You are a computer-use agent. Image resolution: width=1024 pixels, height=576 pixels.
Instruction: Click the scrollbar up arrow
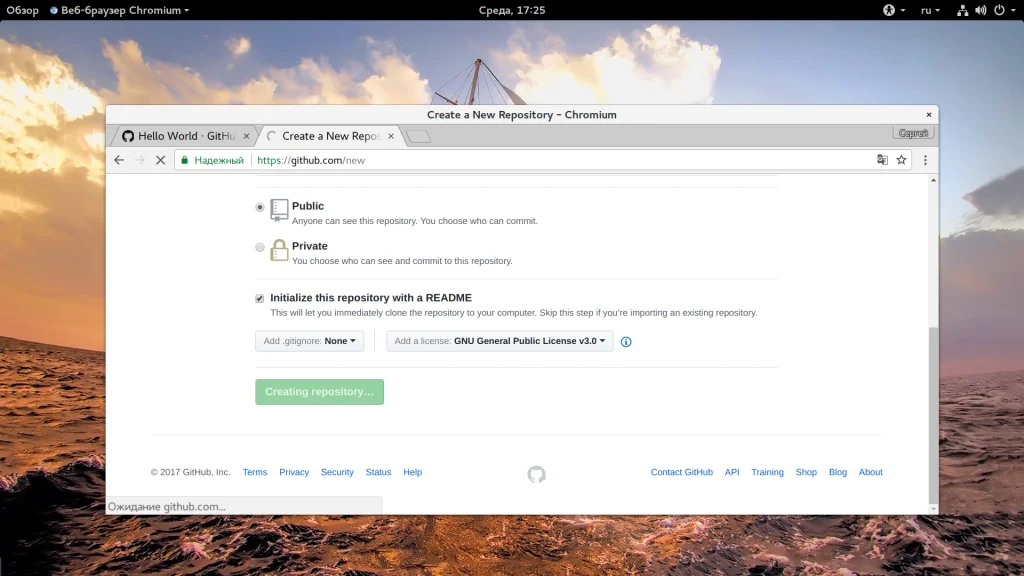coord(933,180)
